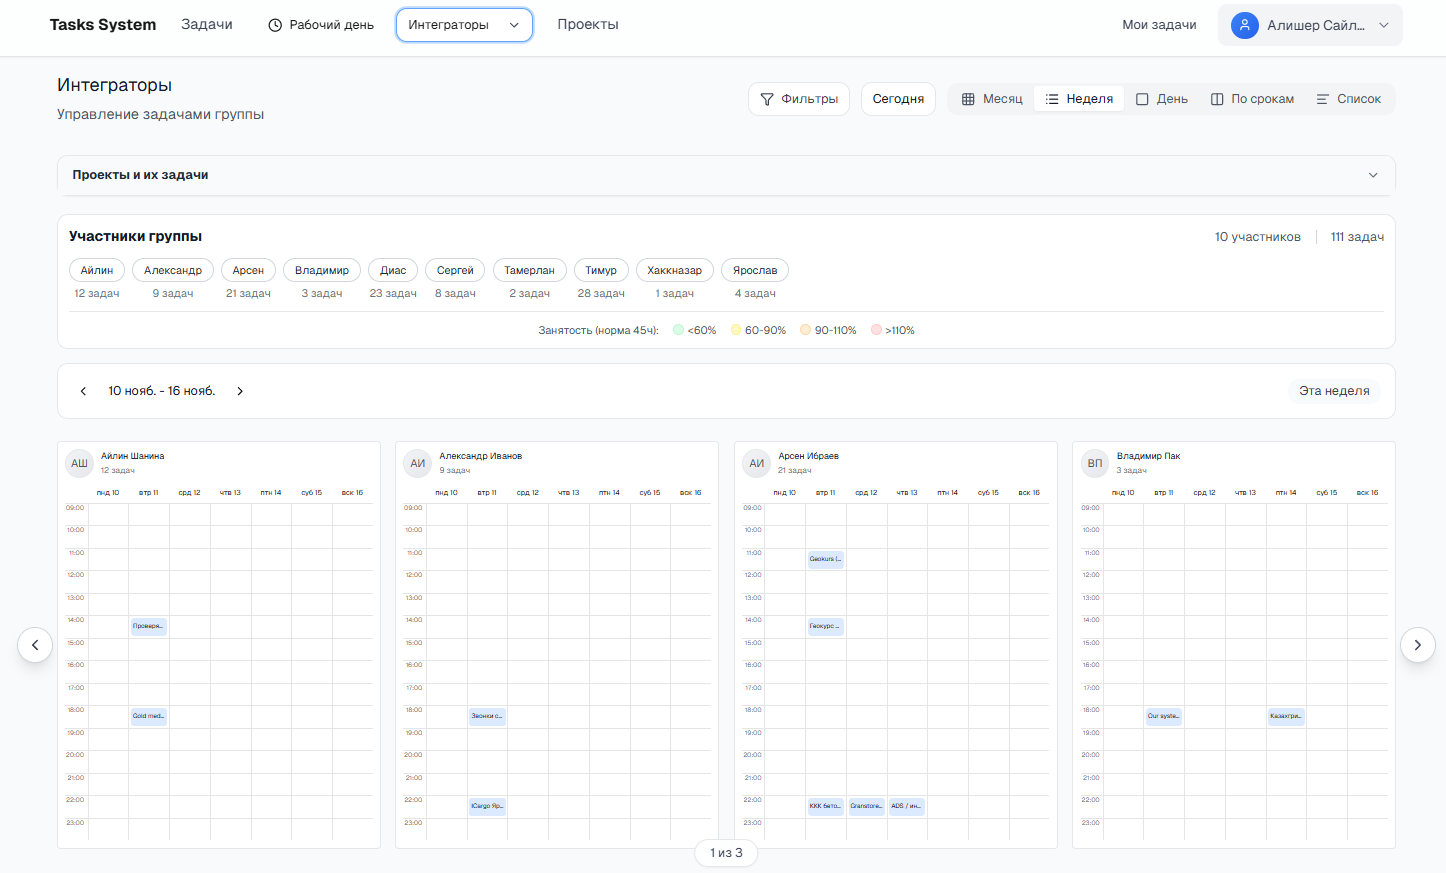Screen dimensions: 1446x873
Task: Select Задачи in the top navigation
Action: (206, 24)
